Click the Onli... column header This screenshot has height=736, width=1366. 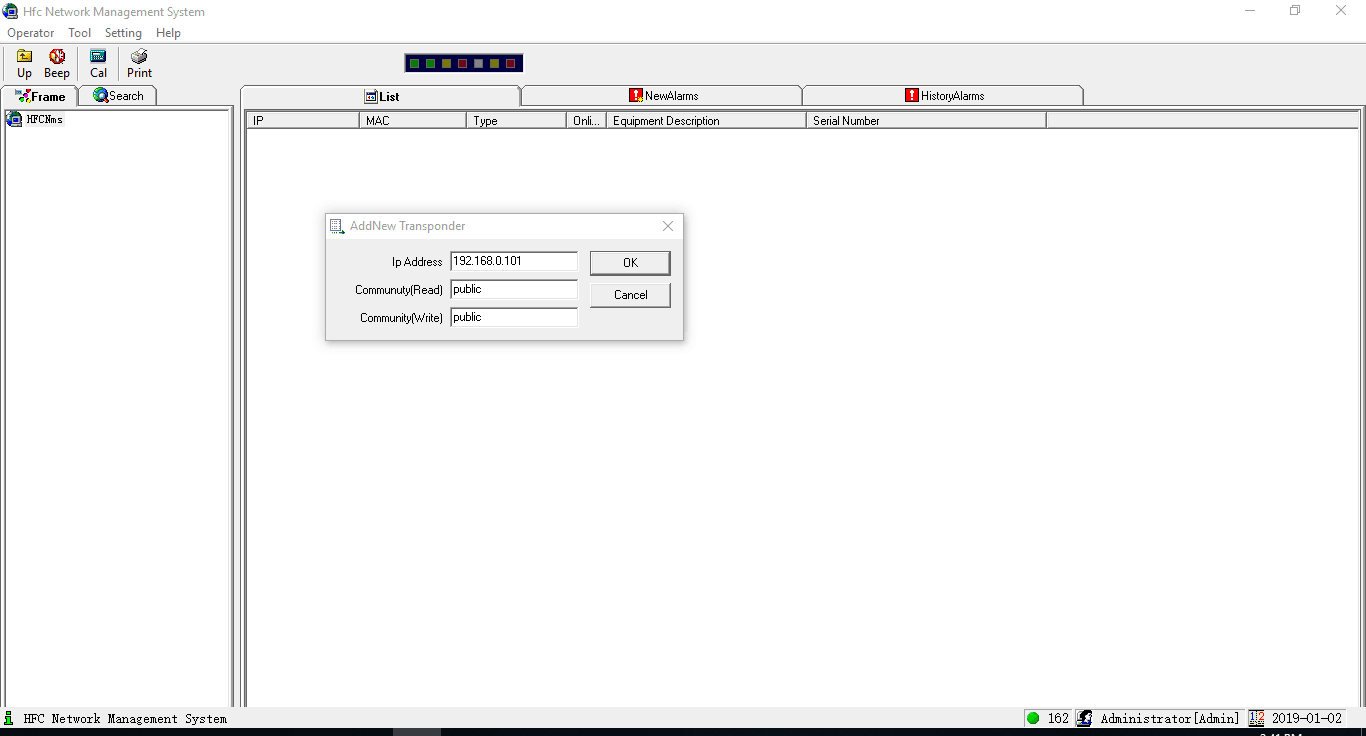coord(586,120)
